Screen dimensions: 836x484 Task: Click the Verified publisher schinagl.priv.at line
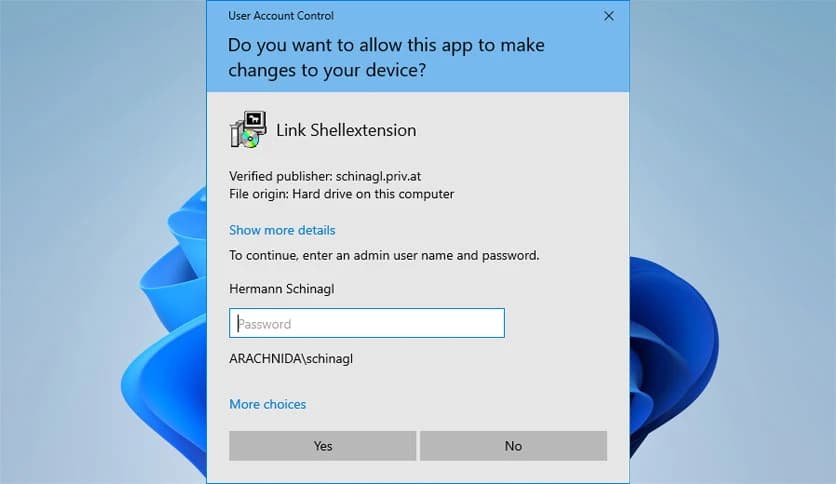(325, 176)
